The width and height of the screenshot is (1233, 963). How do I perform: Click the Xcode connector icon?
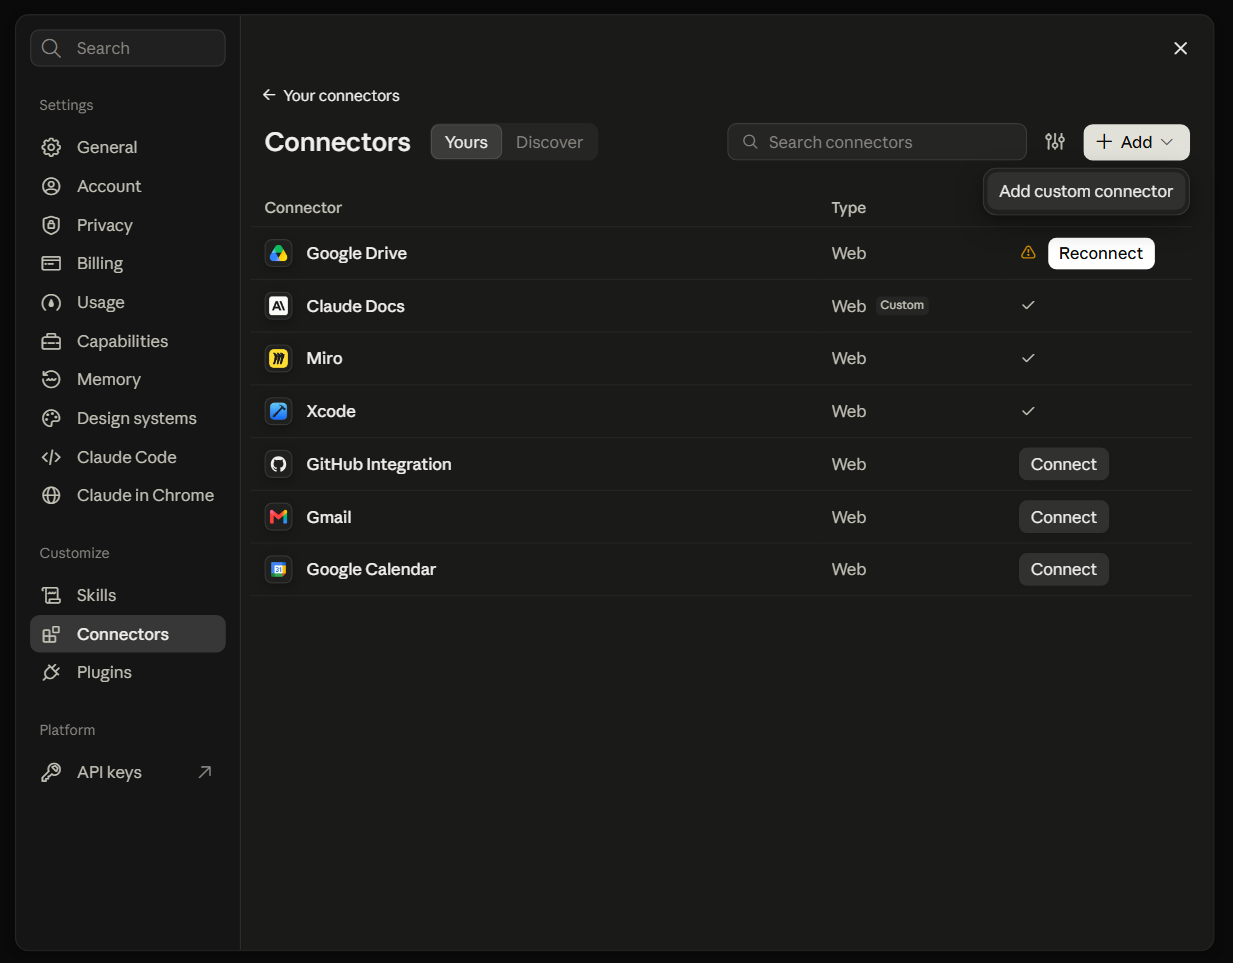(279, 411)
